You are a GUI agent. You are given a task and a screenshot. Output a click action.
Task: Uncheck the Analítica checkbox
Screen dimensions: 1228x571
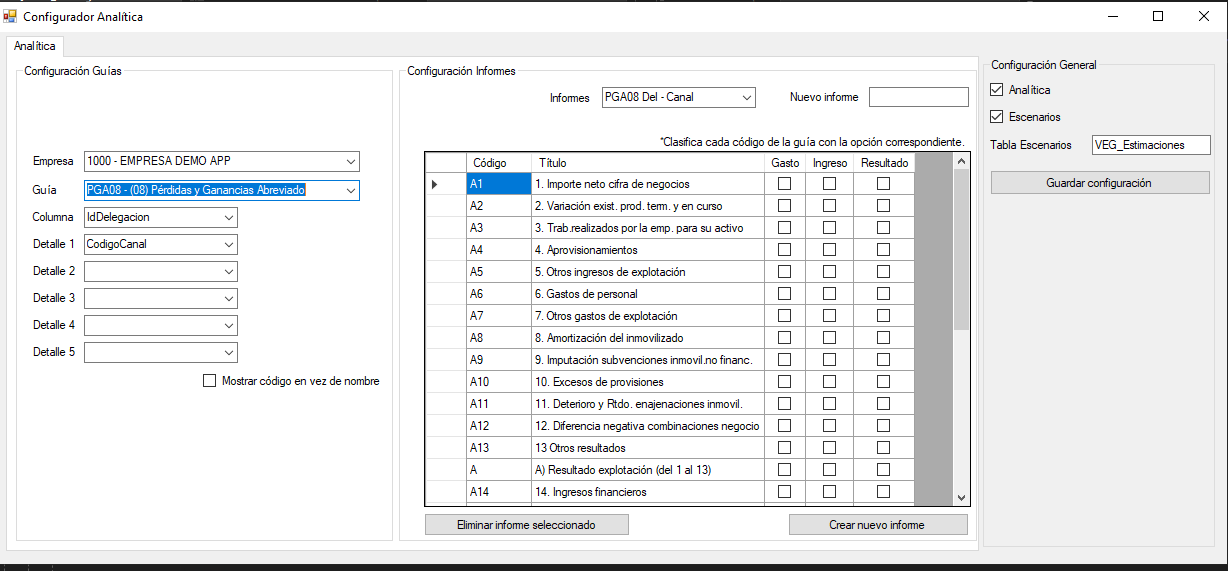coord(996,90)
